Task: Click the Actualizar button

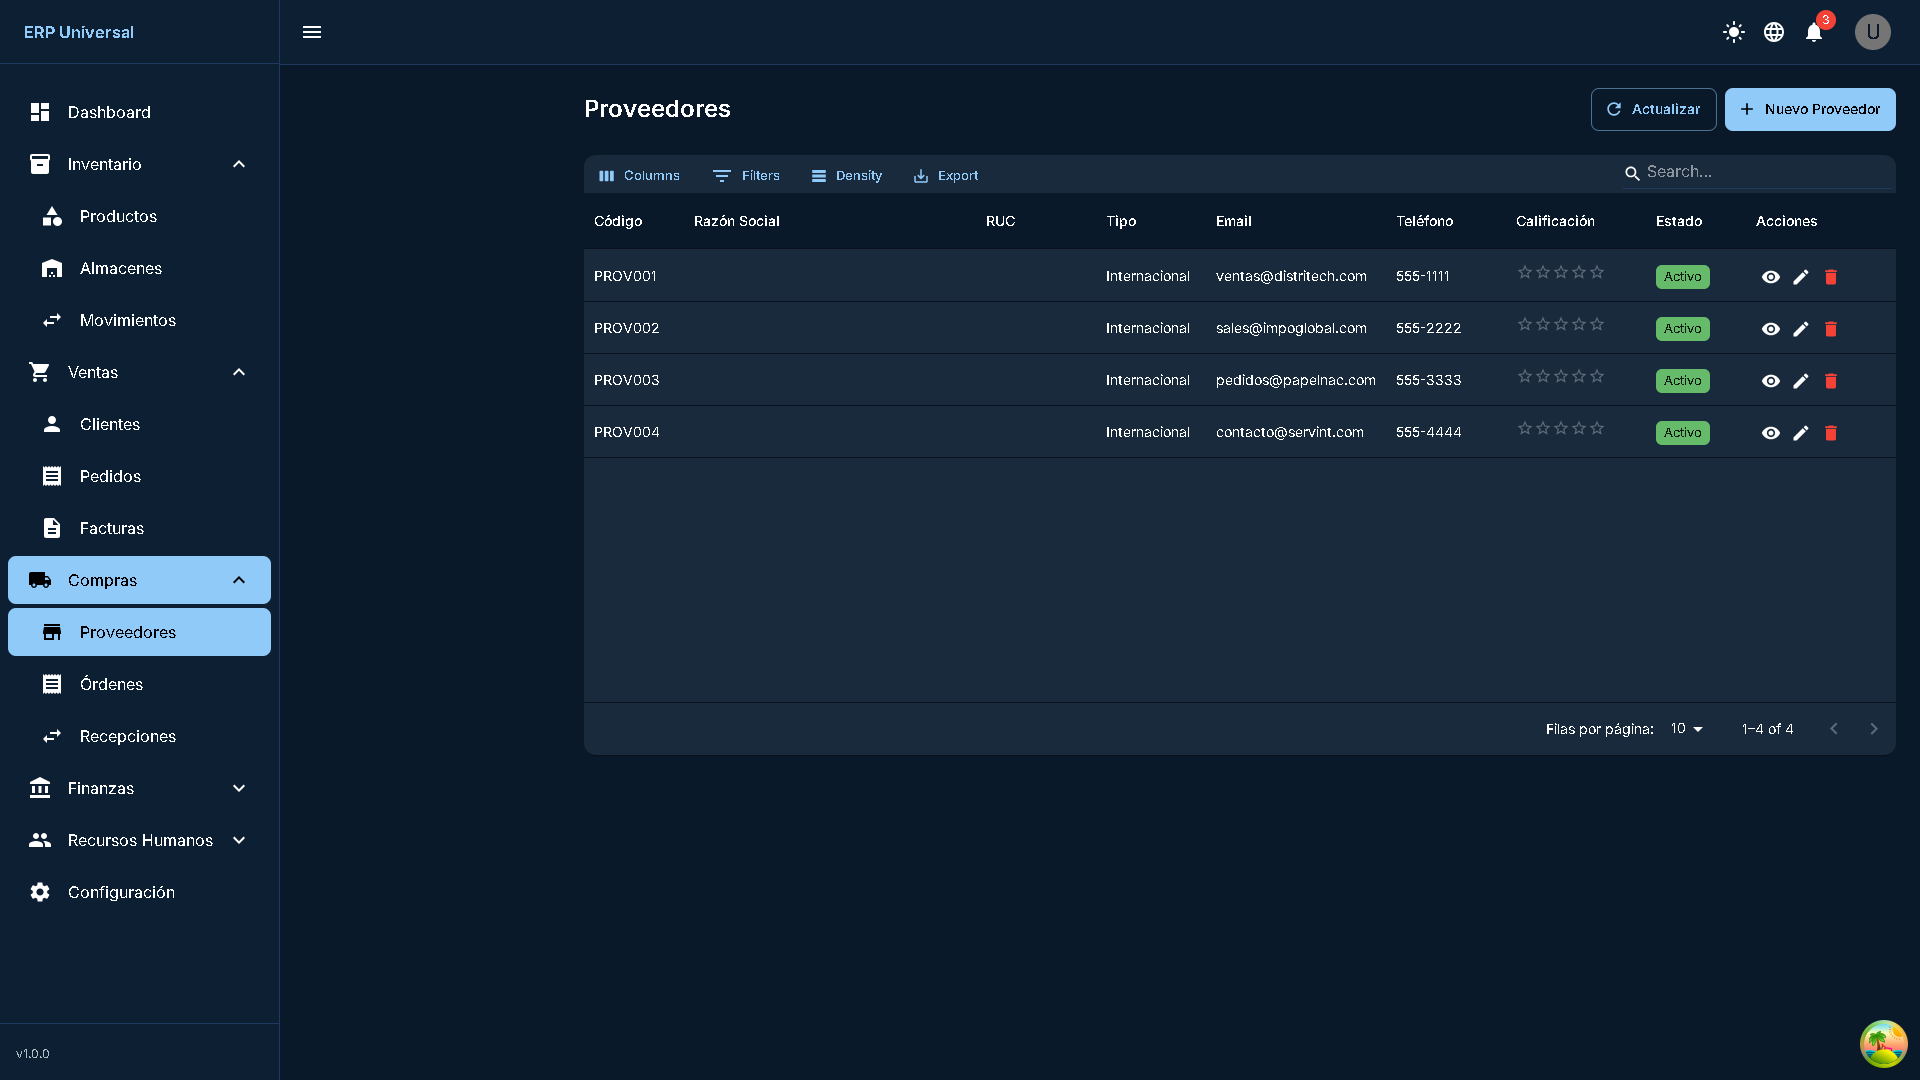Action: click(1653, 109)
